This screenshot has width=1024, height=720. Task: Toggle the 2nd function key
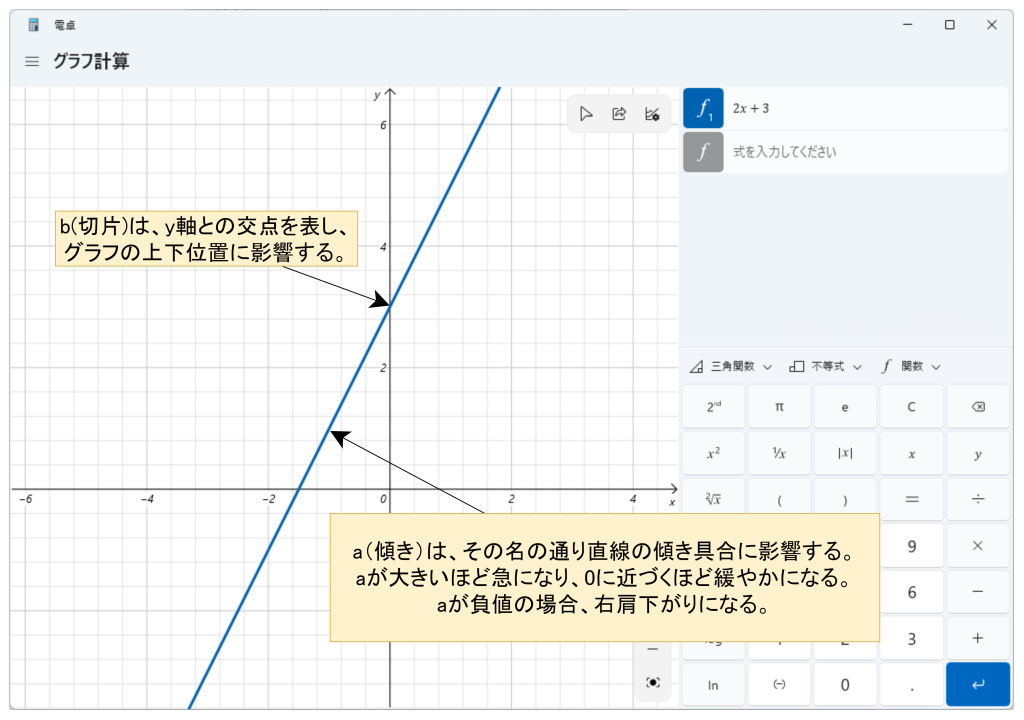pyautogui.click(x=714, y=407)
